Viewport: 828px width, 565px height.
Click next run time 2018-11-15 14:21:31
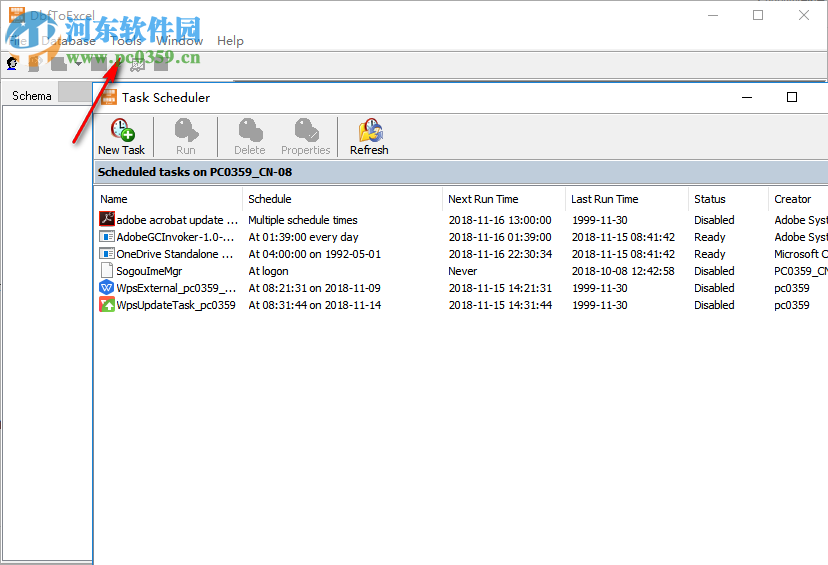click(x=500, y=288)
